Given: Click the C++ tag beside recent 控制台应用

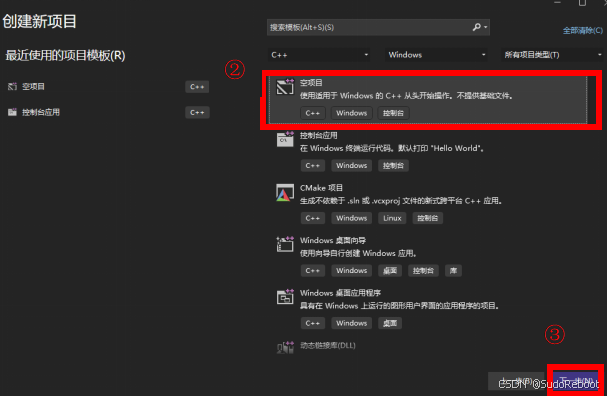Looking at the screenshot, I should [x=197, y=113].
